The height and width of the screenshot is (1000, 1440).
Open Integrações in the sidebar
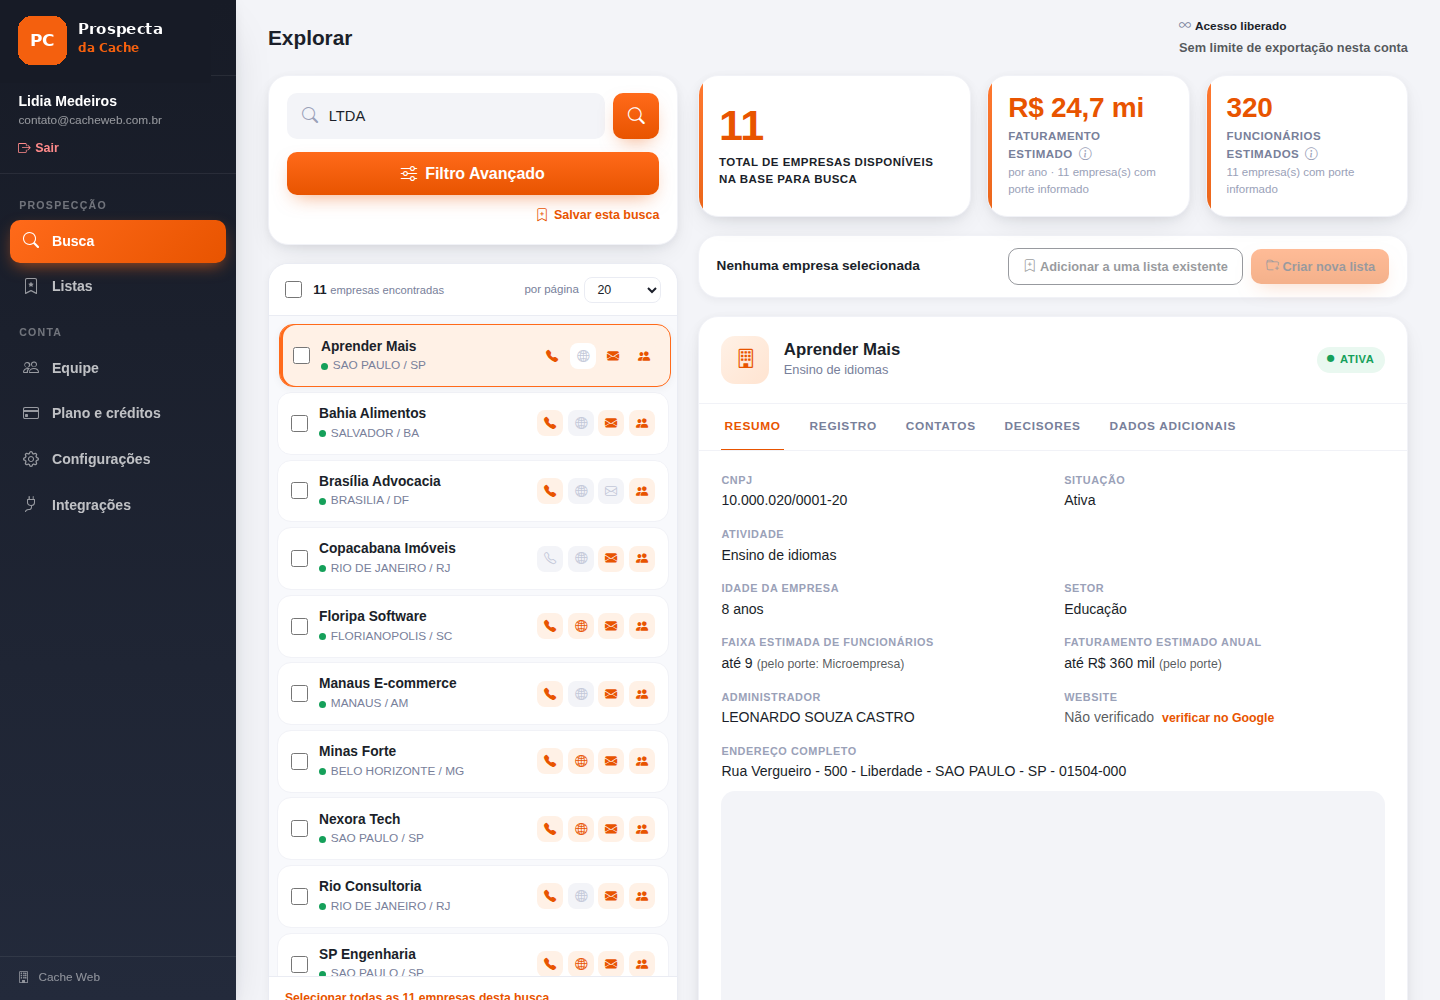coord(118,505)
